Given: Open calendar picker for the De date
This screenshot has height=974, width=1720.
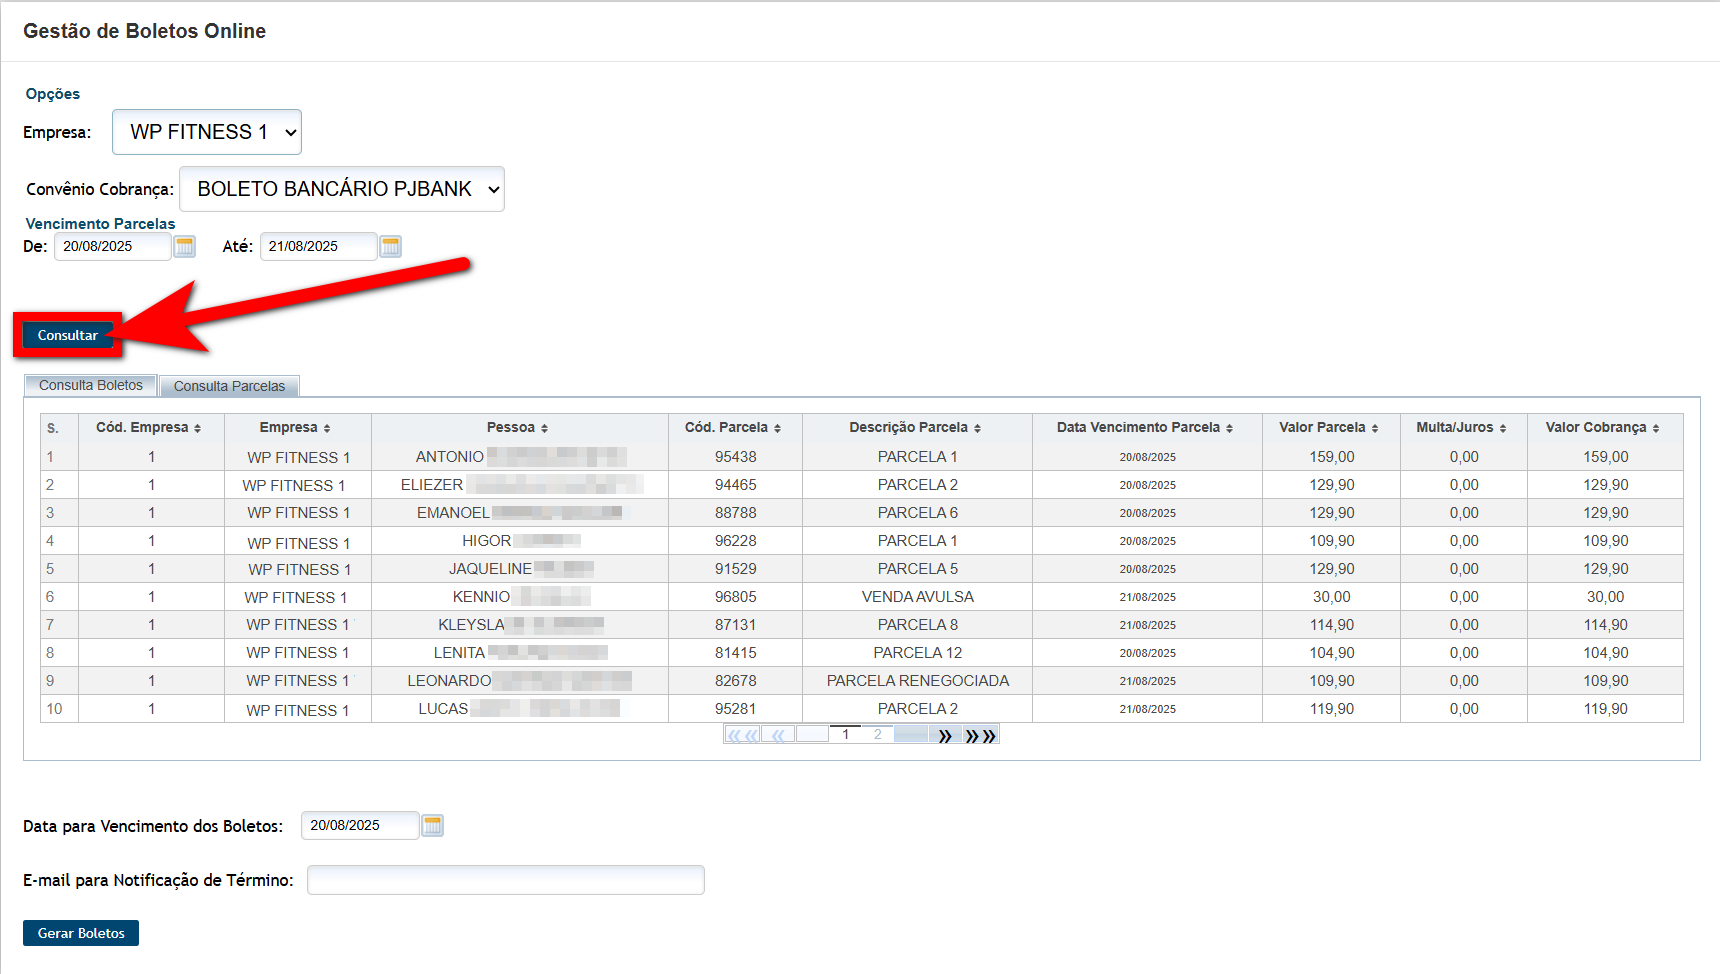Looking at the screenshot, I should [185, 246].
